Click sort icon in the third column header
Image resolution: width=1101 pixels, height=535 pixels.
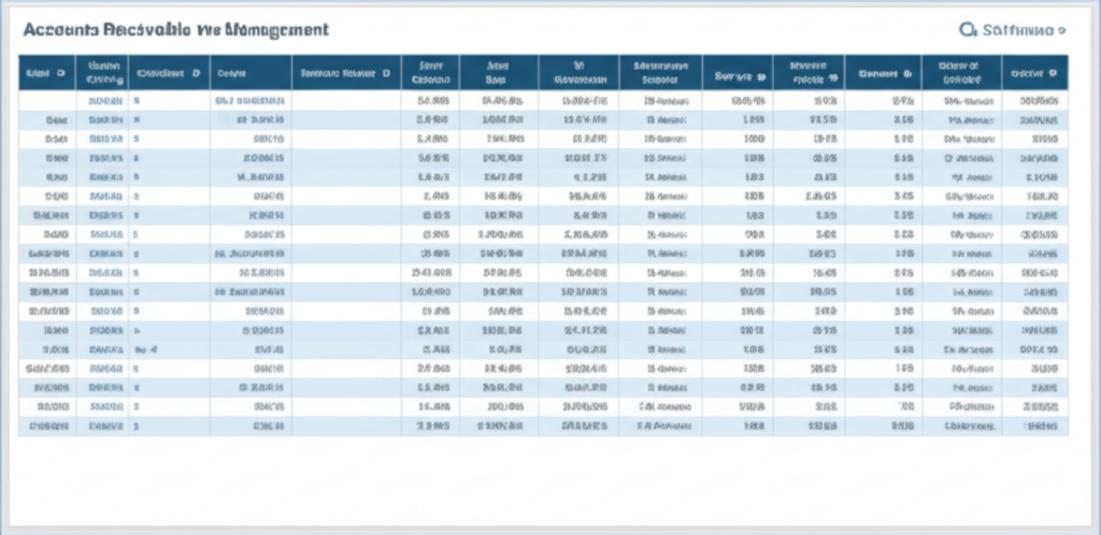click(196, 73)
